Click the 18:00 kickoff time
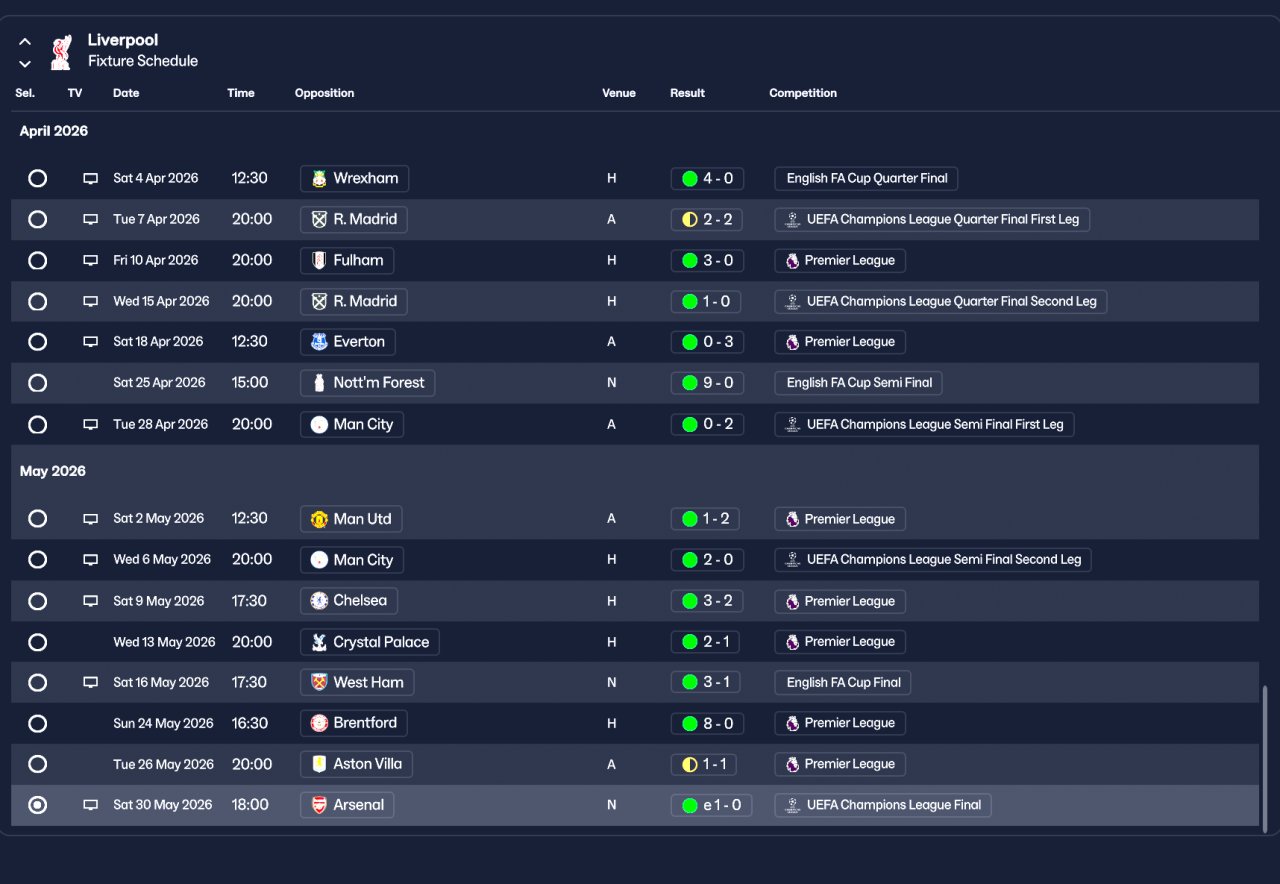This screenshot has width=1280, height=884. [250, 805]
